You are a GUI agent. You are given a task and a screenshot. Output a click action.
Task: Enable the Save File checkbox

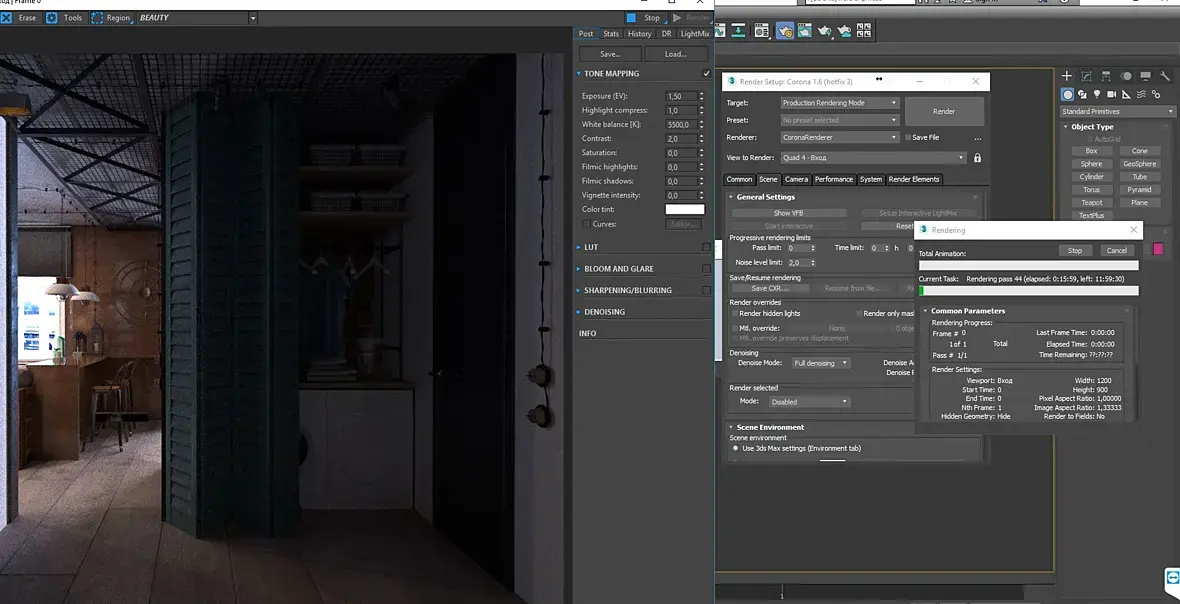click(x=908, y=137)
